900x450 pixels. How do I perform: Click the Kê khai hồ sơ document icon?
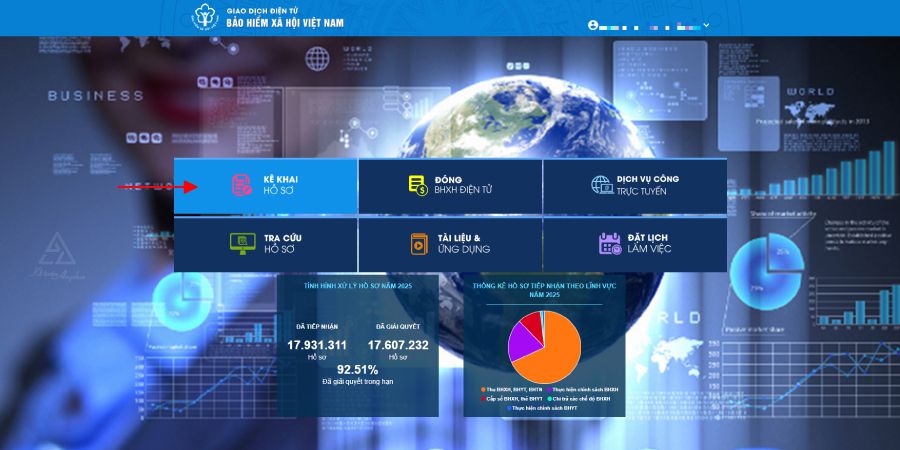(x=241, y=185)
